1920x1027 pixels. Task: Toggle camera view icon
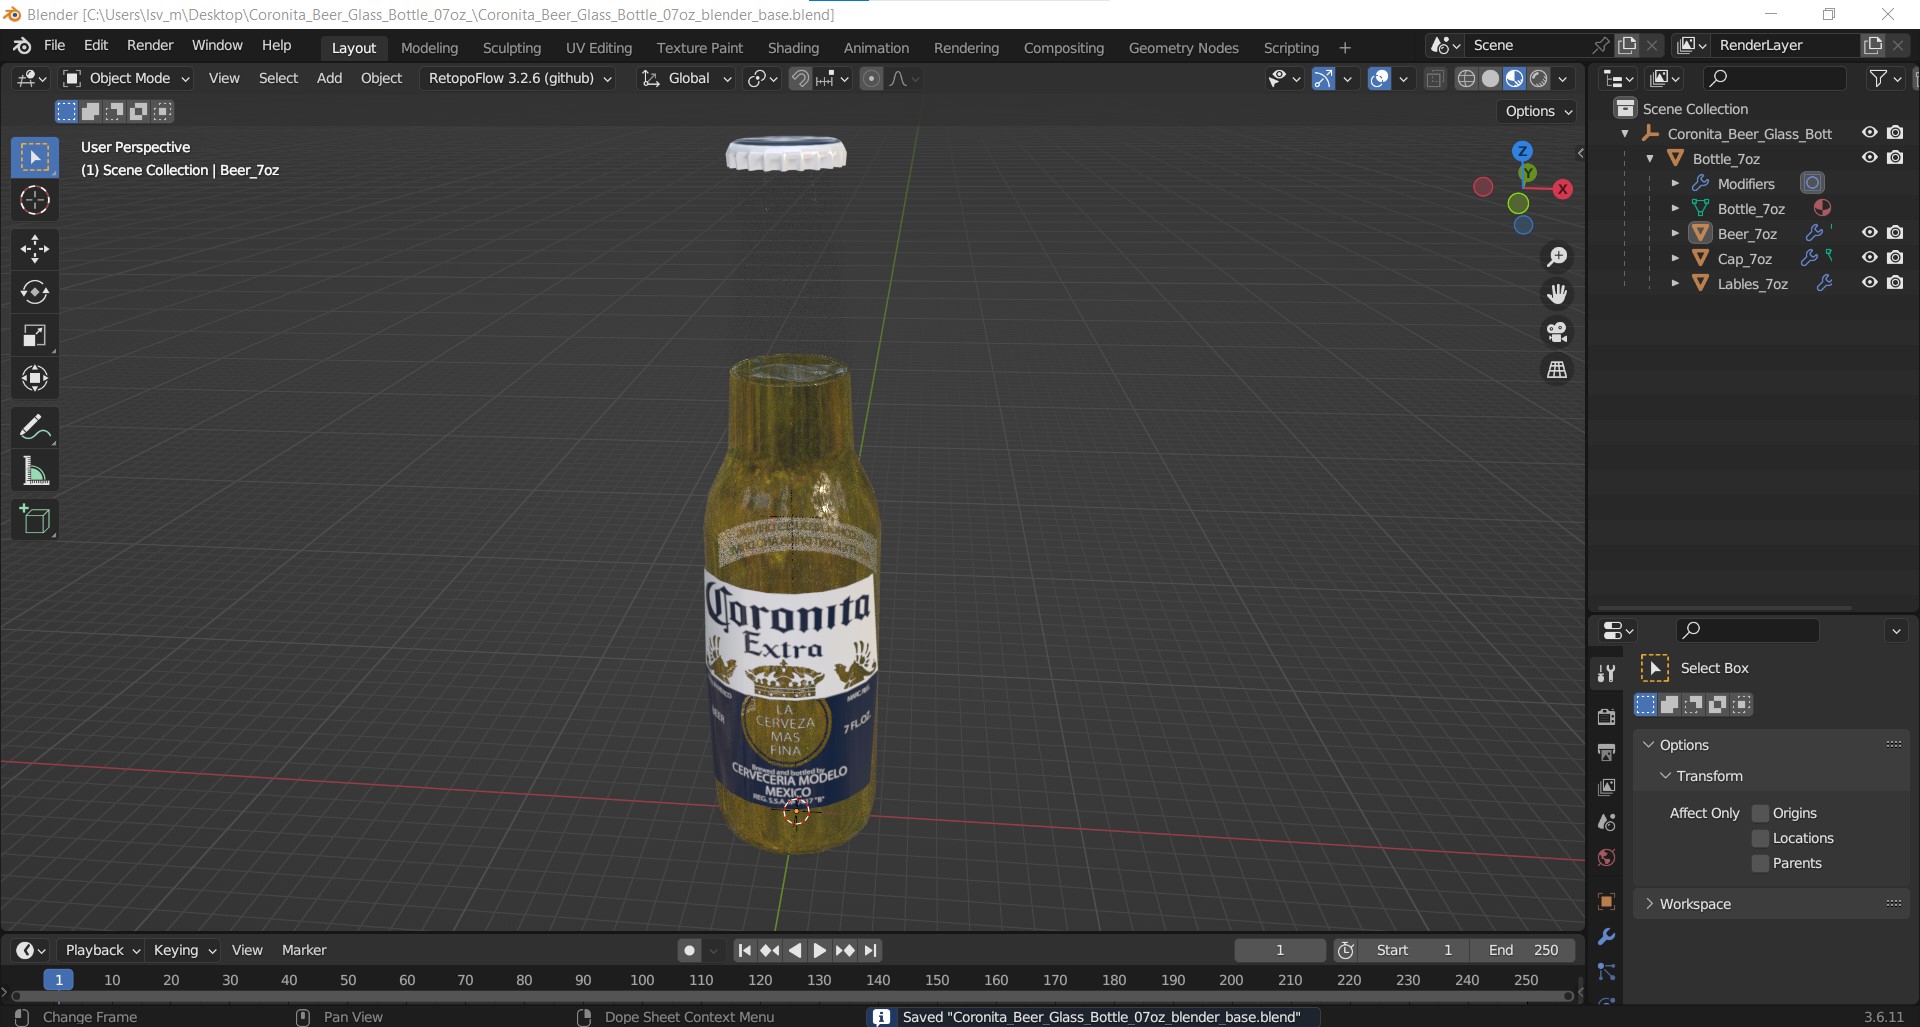pyautogui.click(x=1557, y=332)
